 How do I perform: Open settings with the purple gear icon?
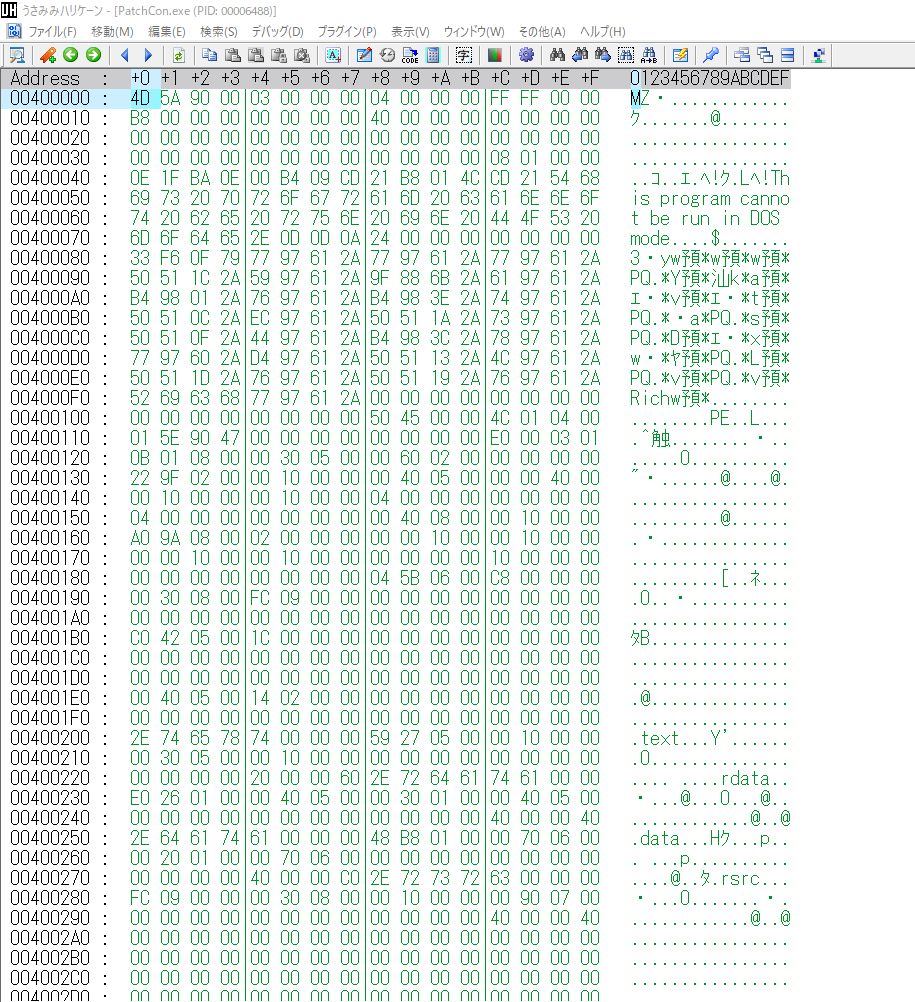[526, 56]
